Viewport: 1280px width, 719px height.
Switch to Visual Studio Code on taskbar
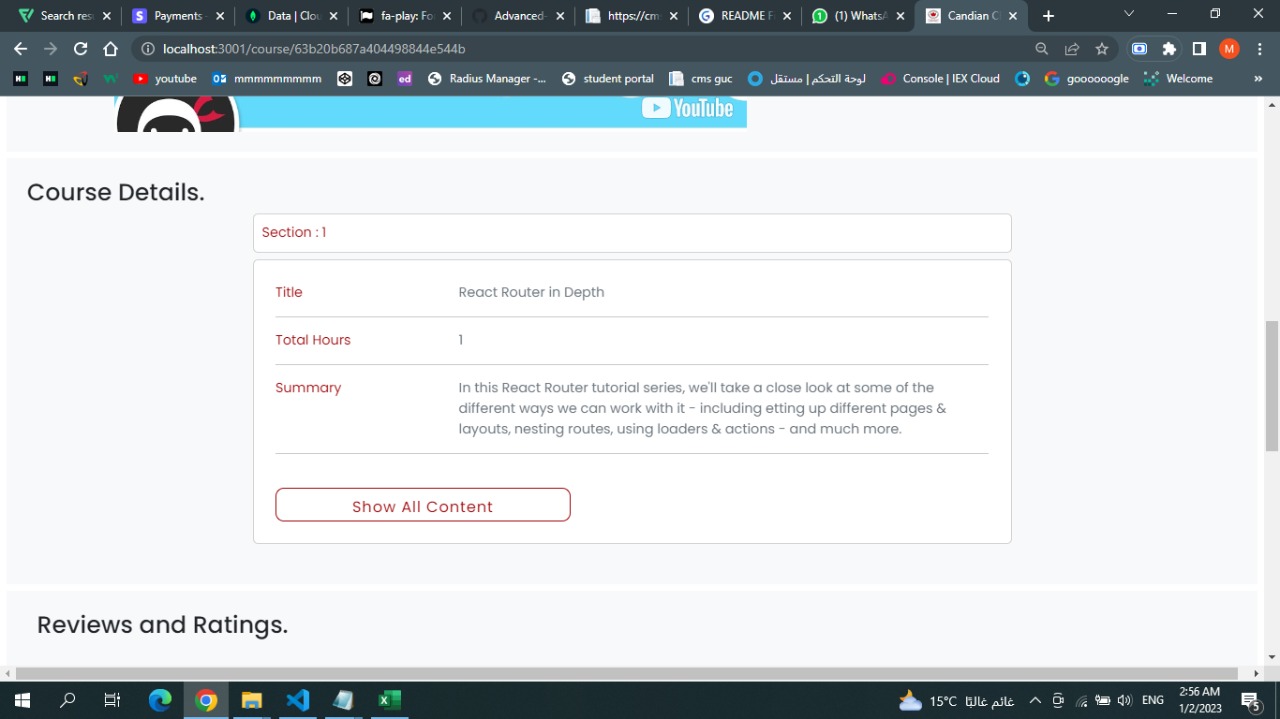[297, 700]
